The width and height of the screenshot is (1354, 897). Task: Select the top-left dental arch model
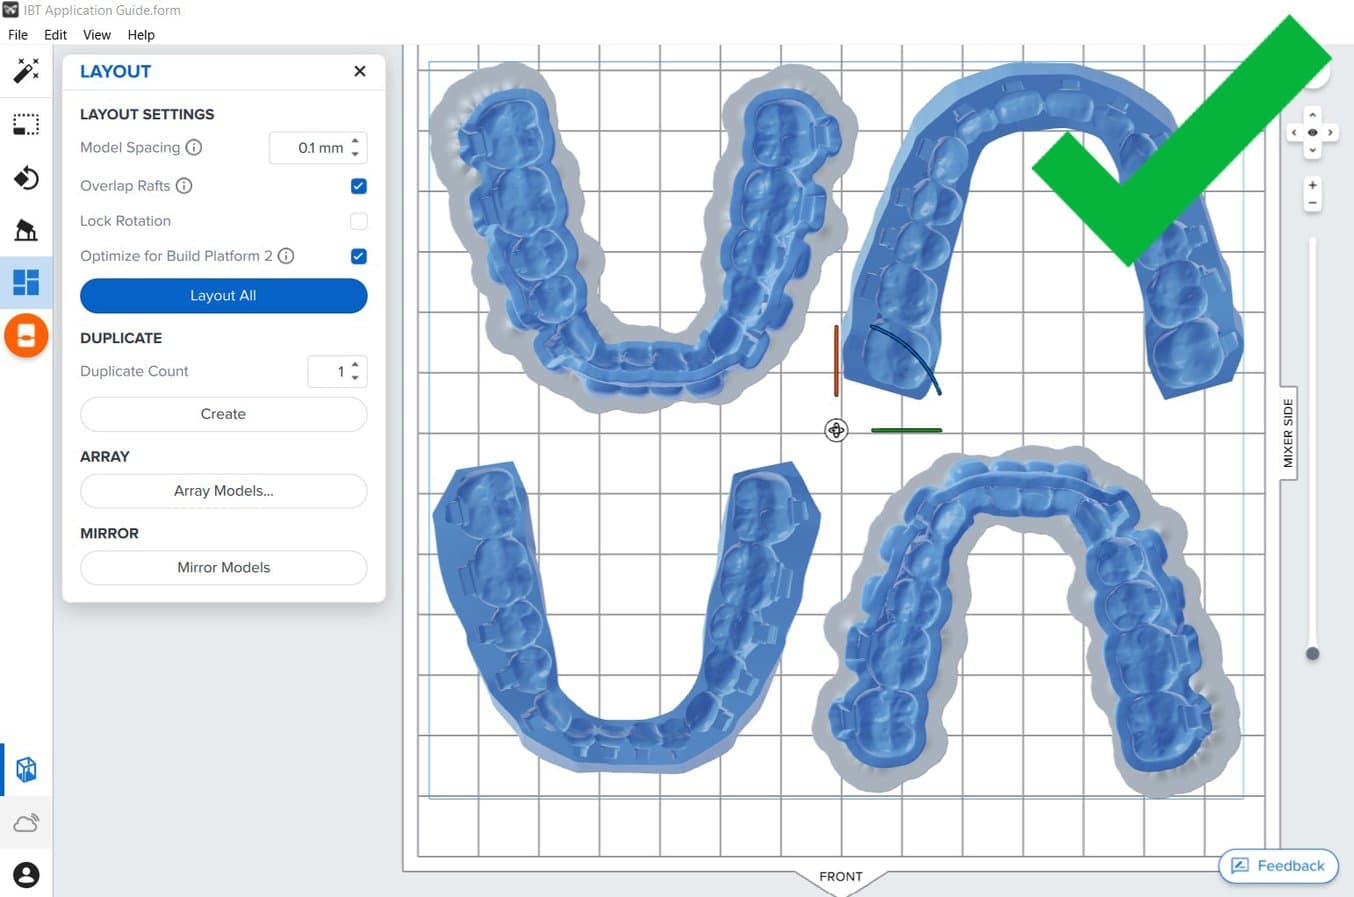pos(644,240)
